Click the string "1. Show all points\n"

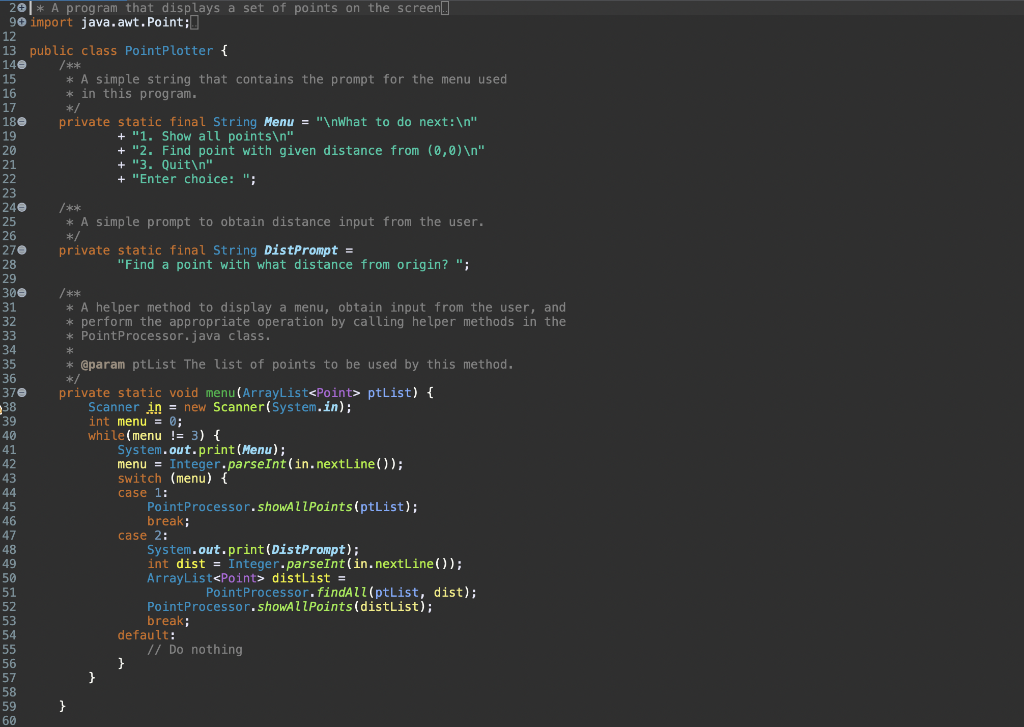tap(213, 137)
